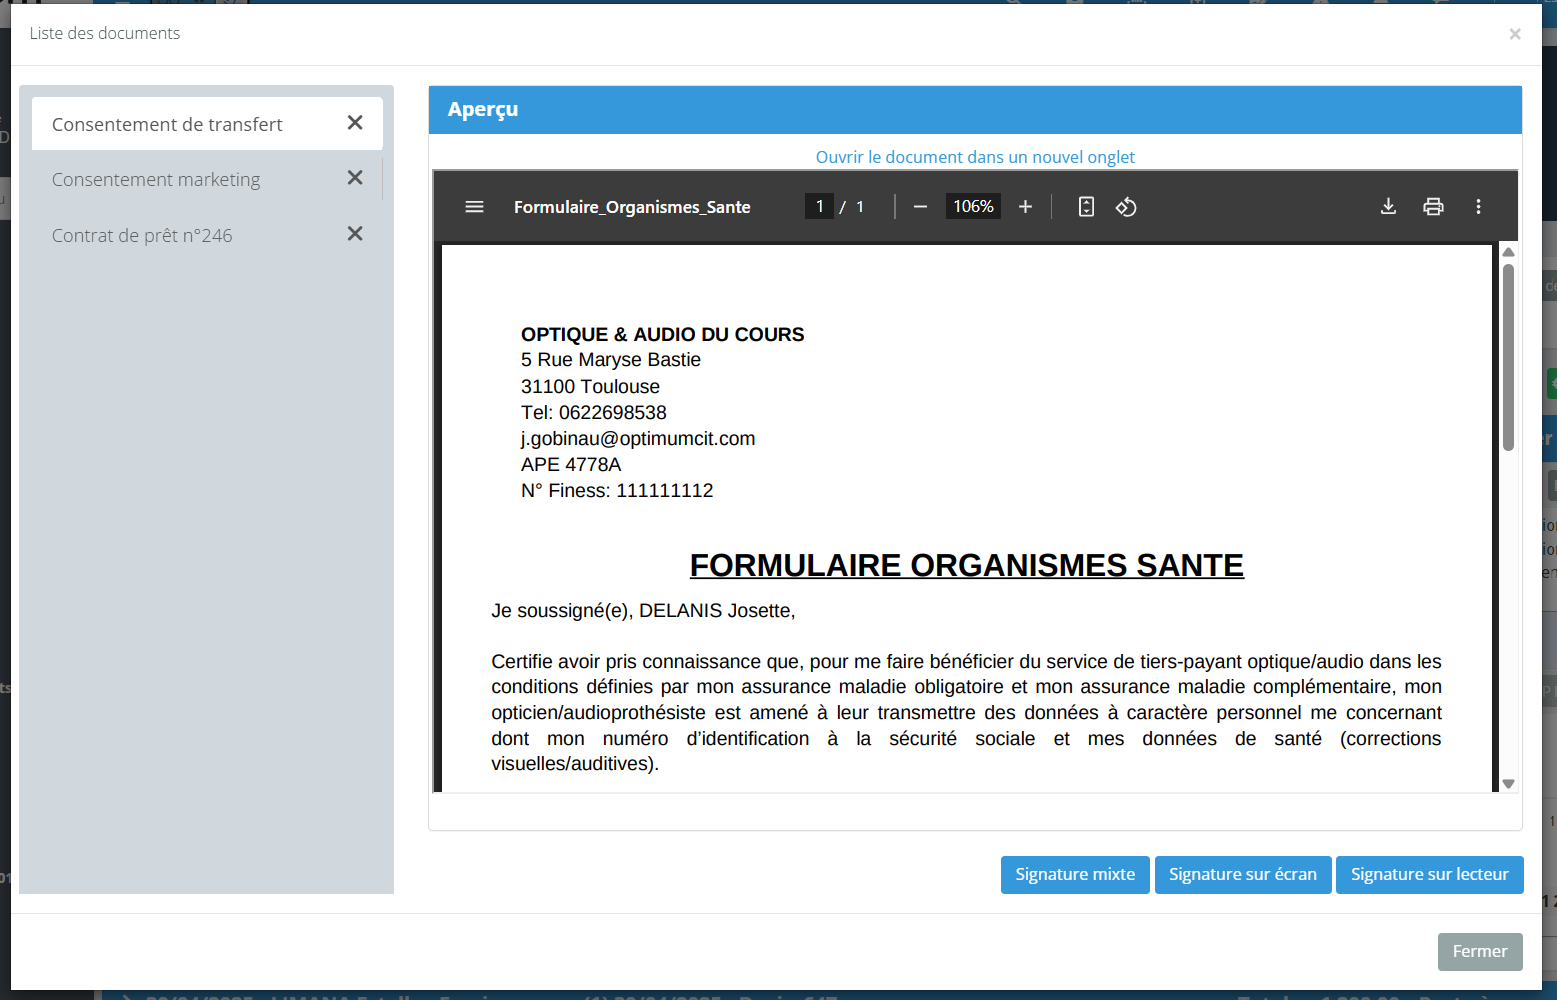Zoom in with the plus icon

1025,207
